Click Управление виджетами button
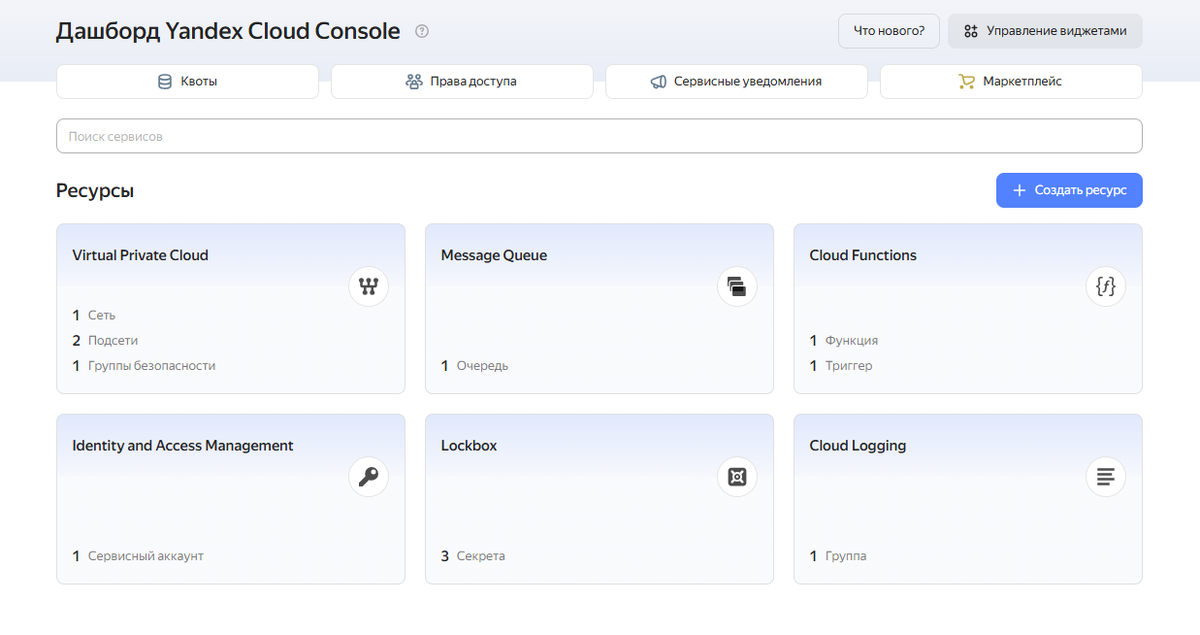Screen dimensions: 1200x635 point(1045,31)
